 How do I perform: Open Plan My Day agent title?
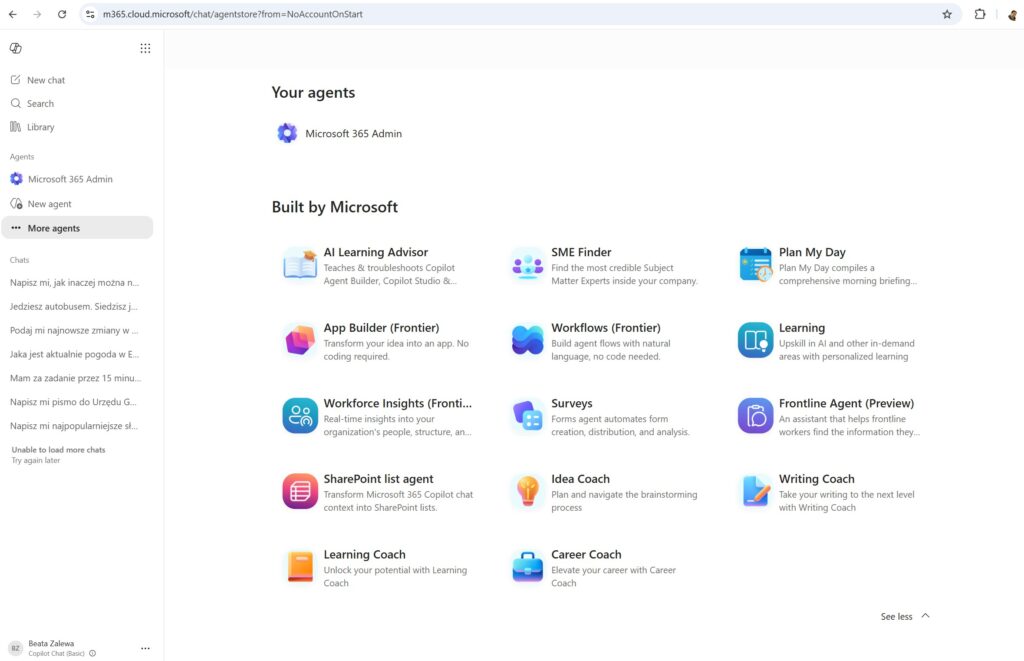pyautogui.click(x=812, y=252)
